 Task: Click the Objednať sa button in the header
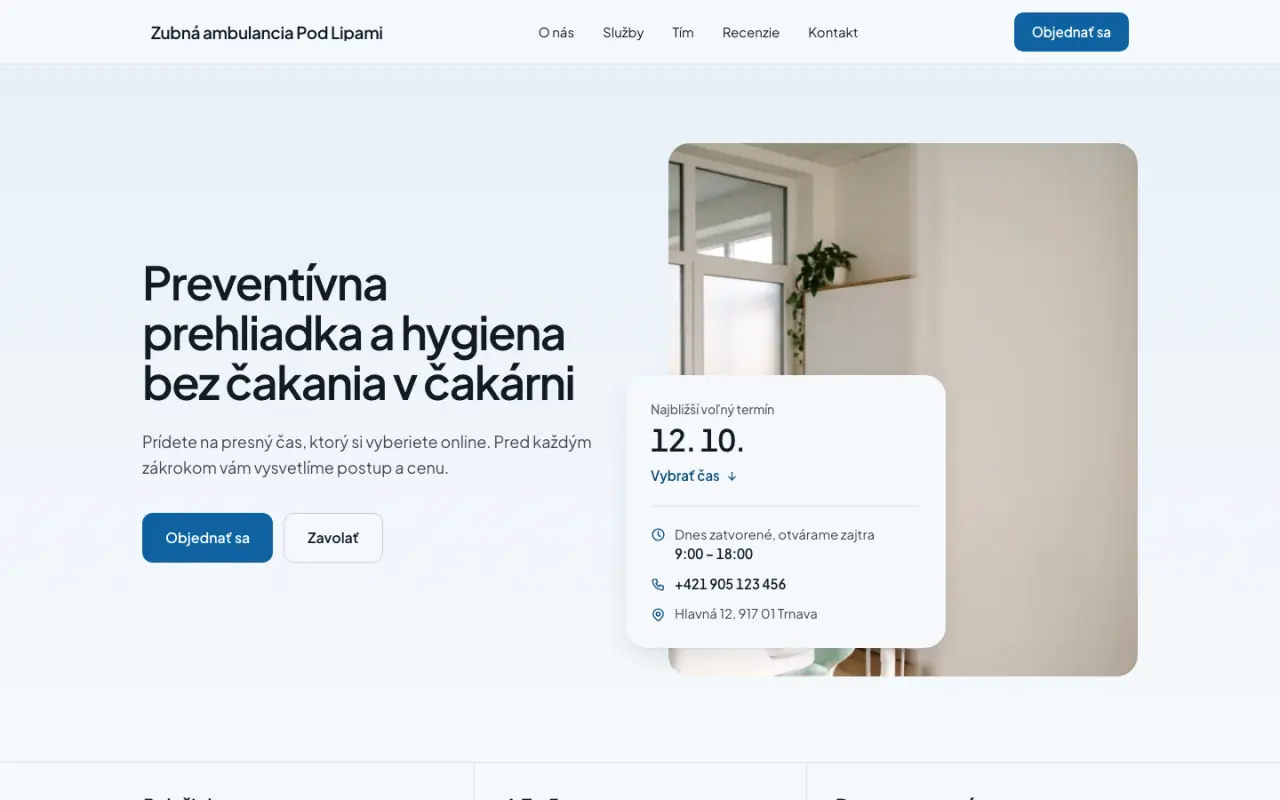[x=1071, y=32]
